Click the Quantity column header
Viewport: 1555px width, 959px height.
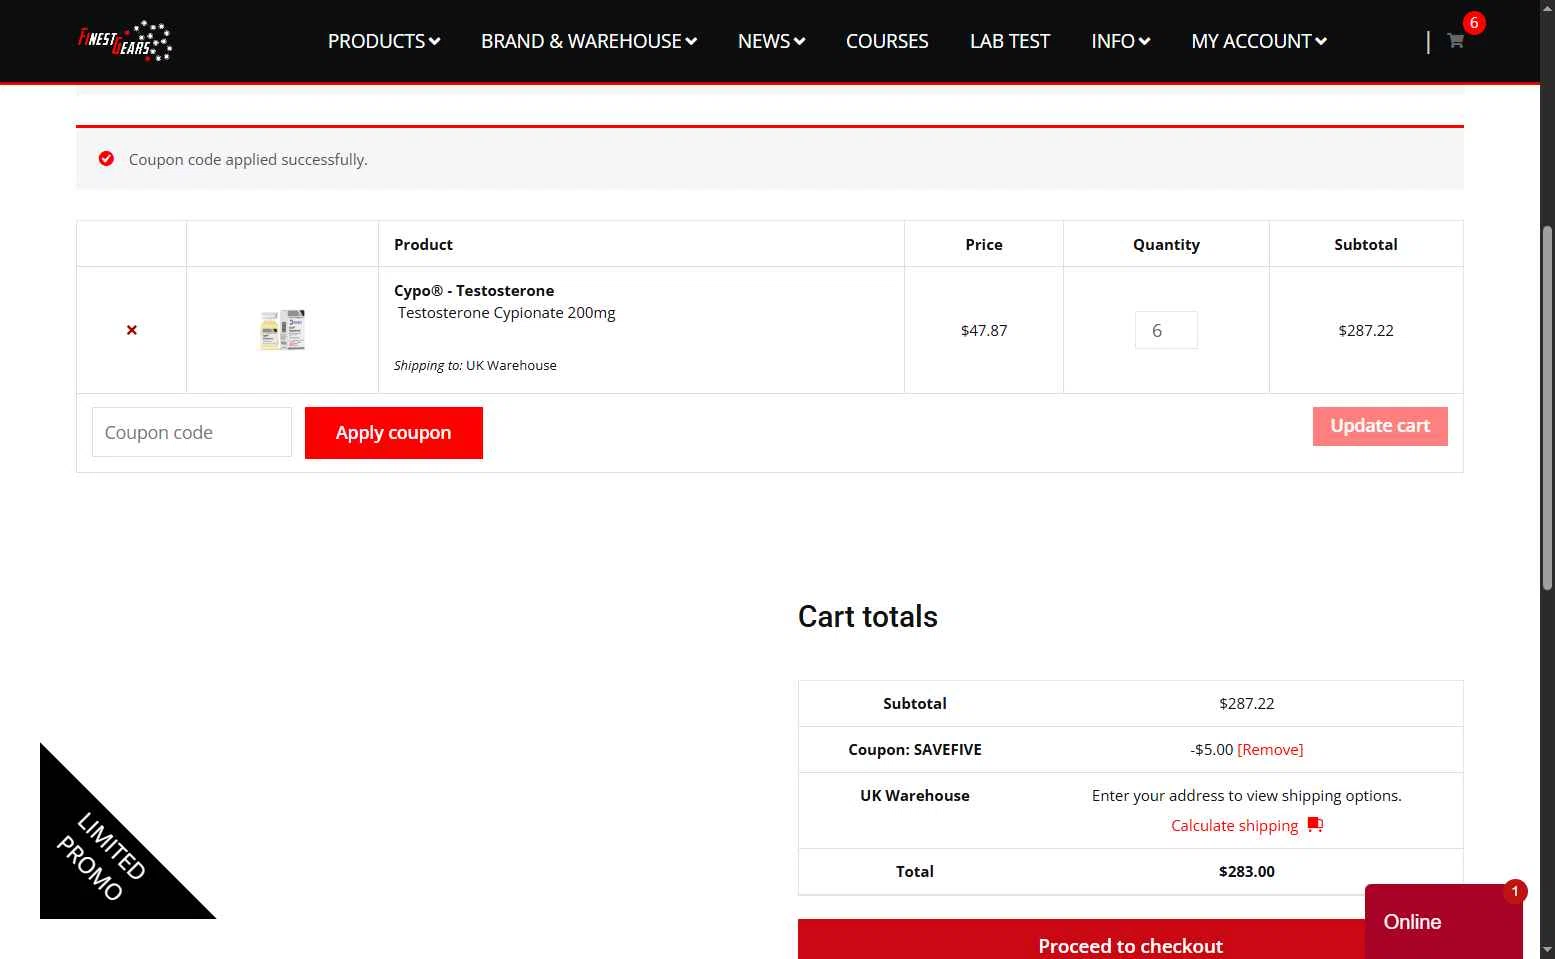point(1166,245)
